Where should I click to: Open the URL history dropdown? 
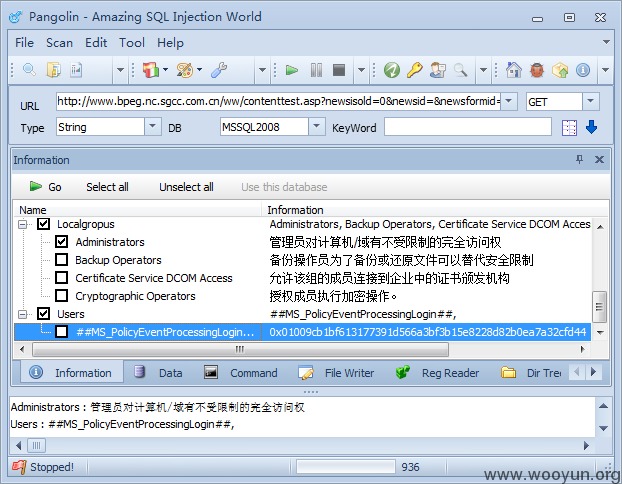[x=509, y=101]
